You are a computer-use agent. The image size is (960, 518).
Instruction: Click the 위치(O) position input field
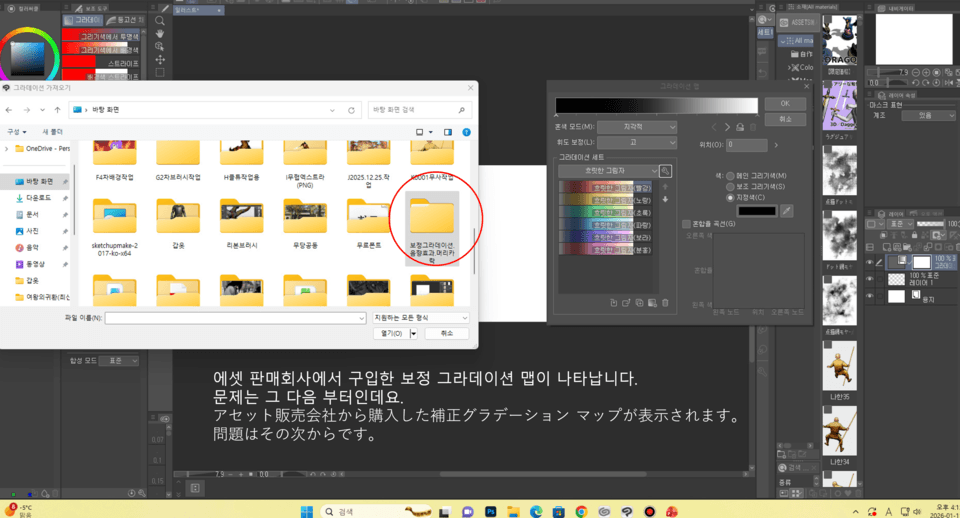pos(746,145)
